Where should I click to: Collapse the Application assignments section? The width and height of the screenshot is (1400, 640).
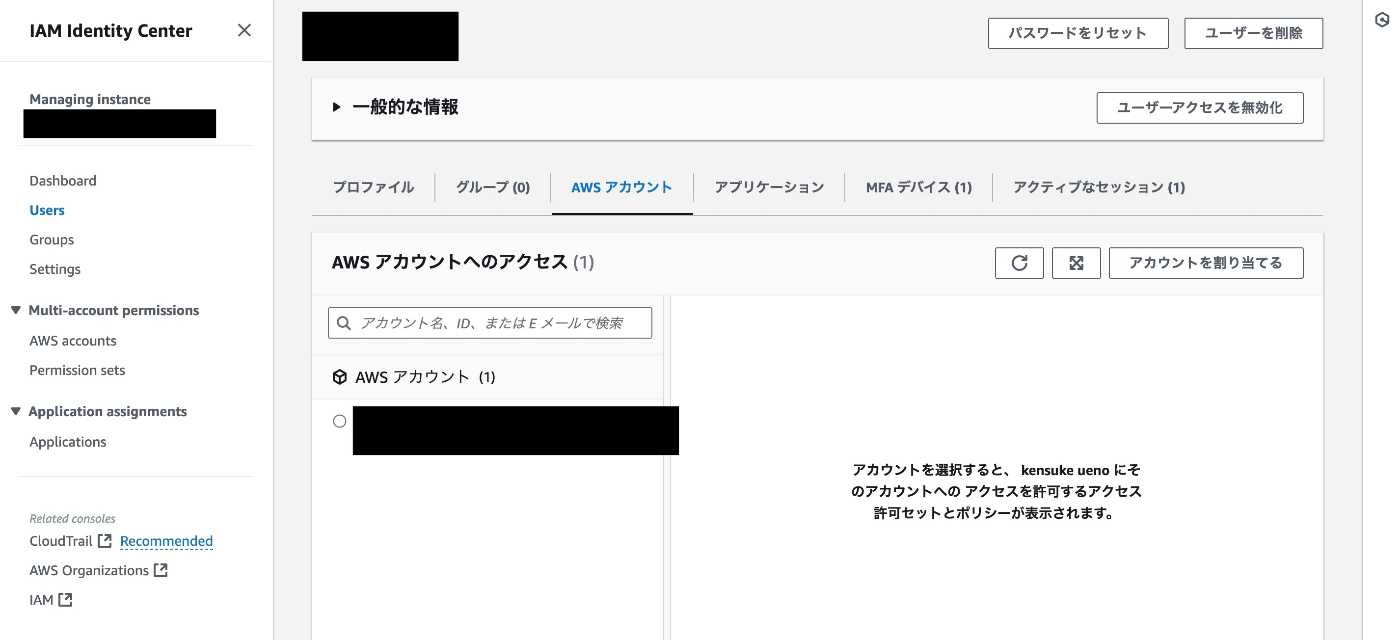16,411
